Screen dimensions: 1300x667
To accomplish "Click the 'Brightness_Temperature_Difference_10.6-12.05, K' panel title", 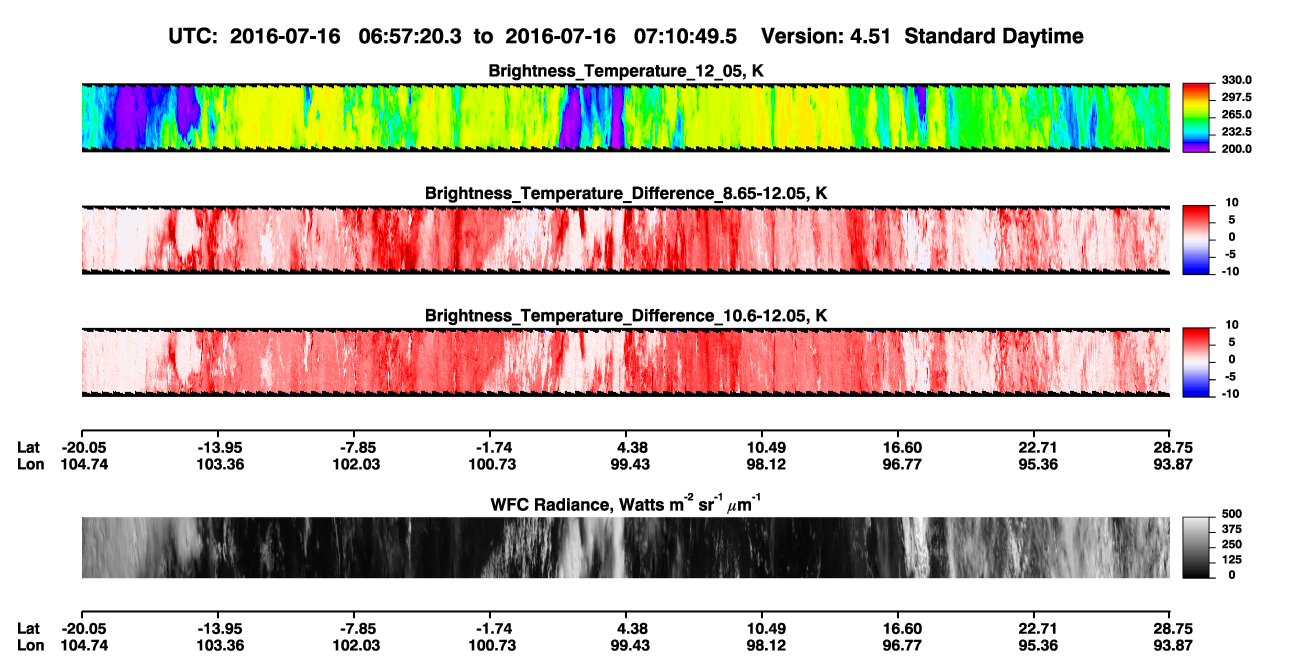I will (x=626, y=316).
